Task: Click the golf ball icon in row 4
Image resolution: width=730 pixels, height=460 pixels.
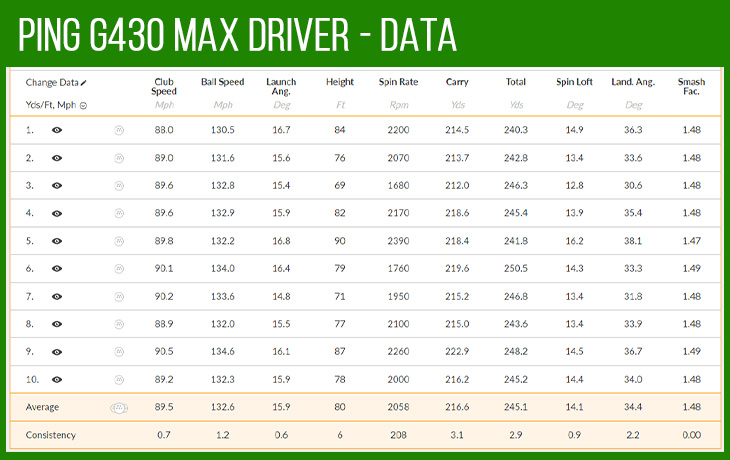Action: pyautogui.click(x=119, y=214)
